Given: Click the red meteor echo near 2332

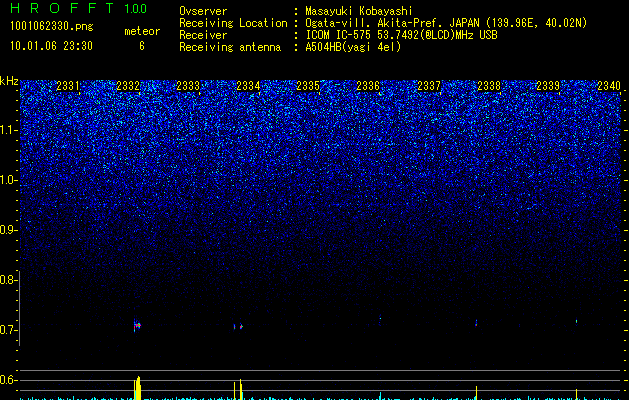Looking at the screenshot, I should (137, 325).
